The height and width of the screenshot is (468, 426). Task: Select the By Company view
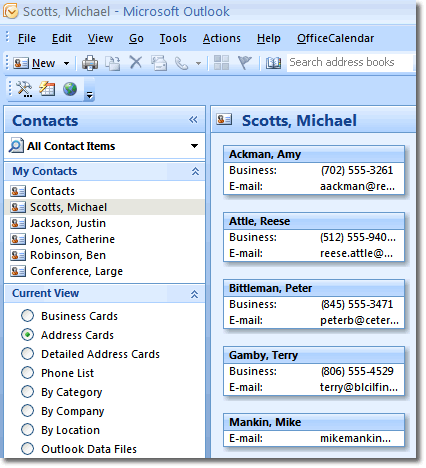point(27,410)
